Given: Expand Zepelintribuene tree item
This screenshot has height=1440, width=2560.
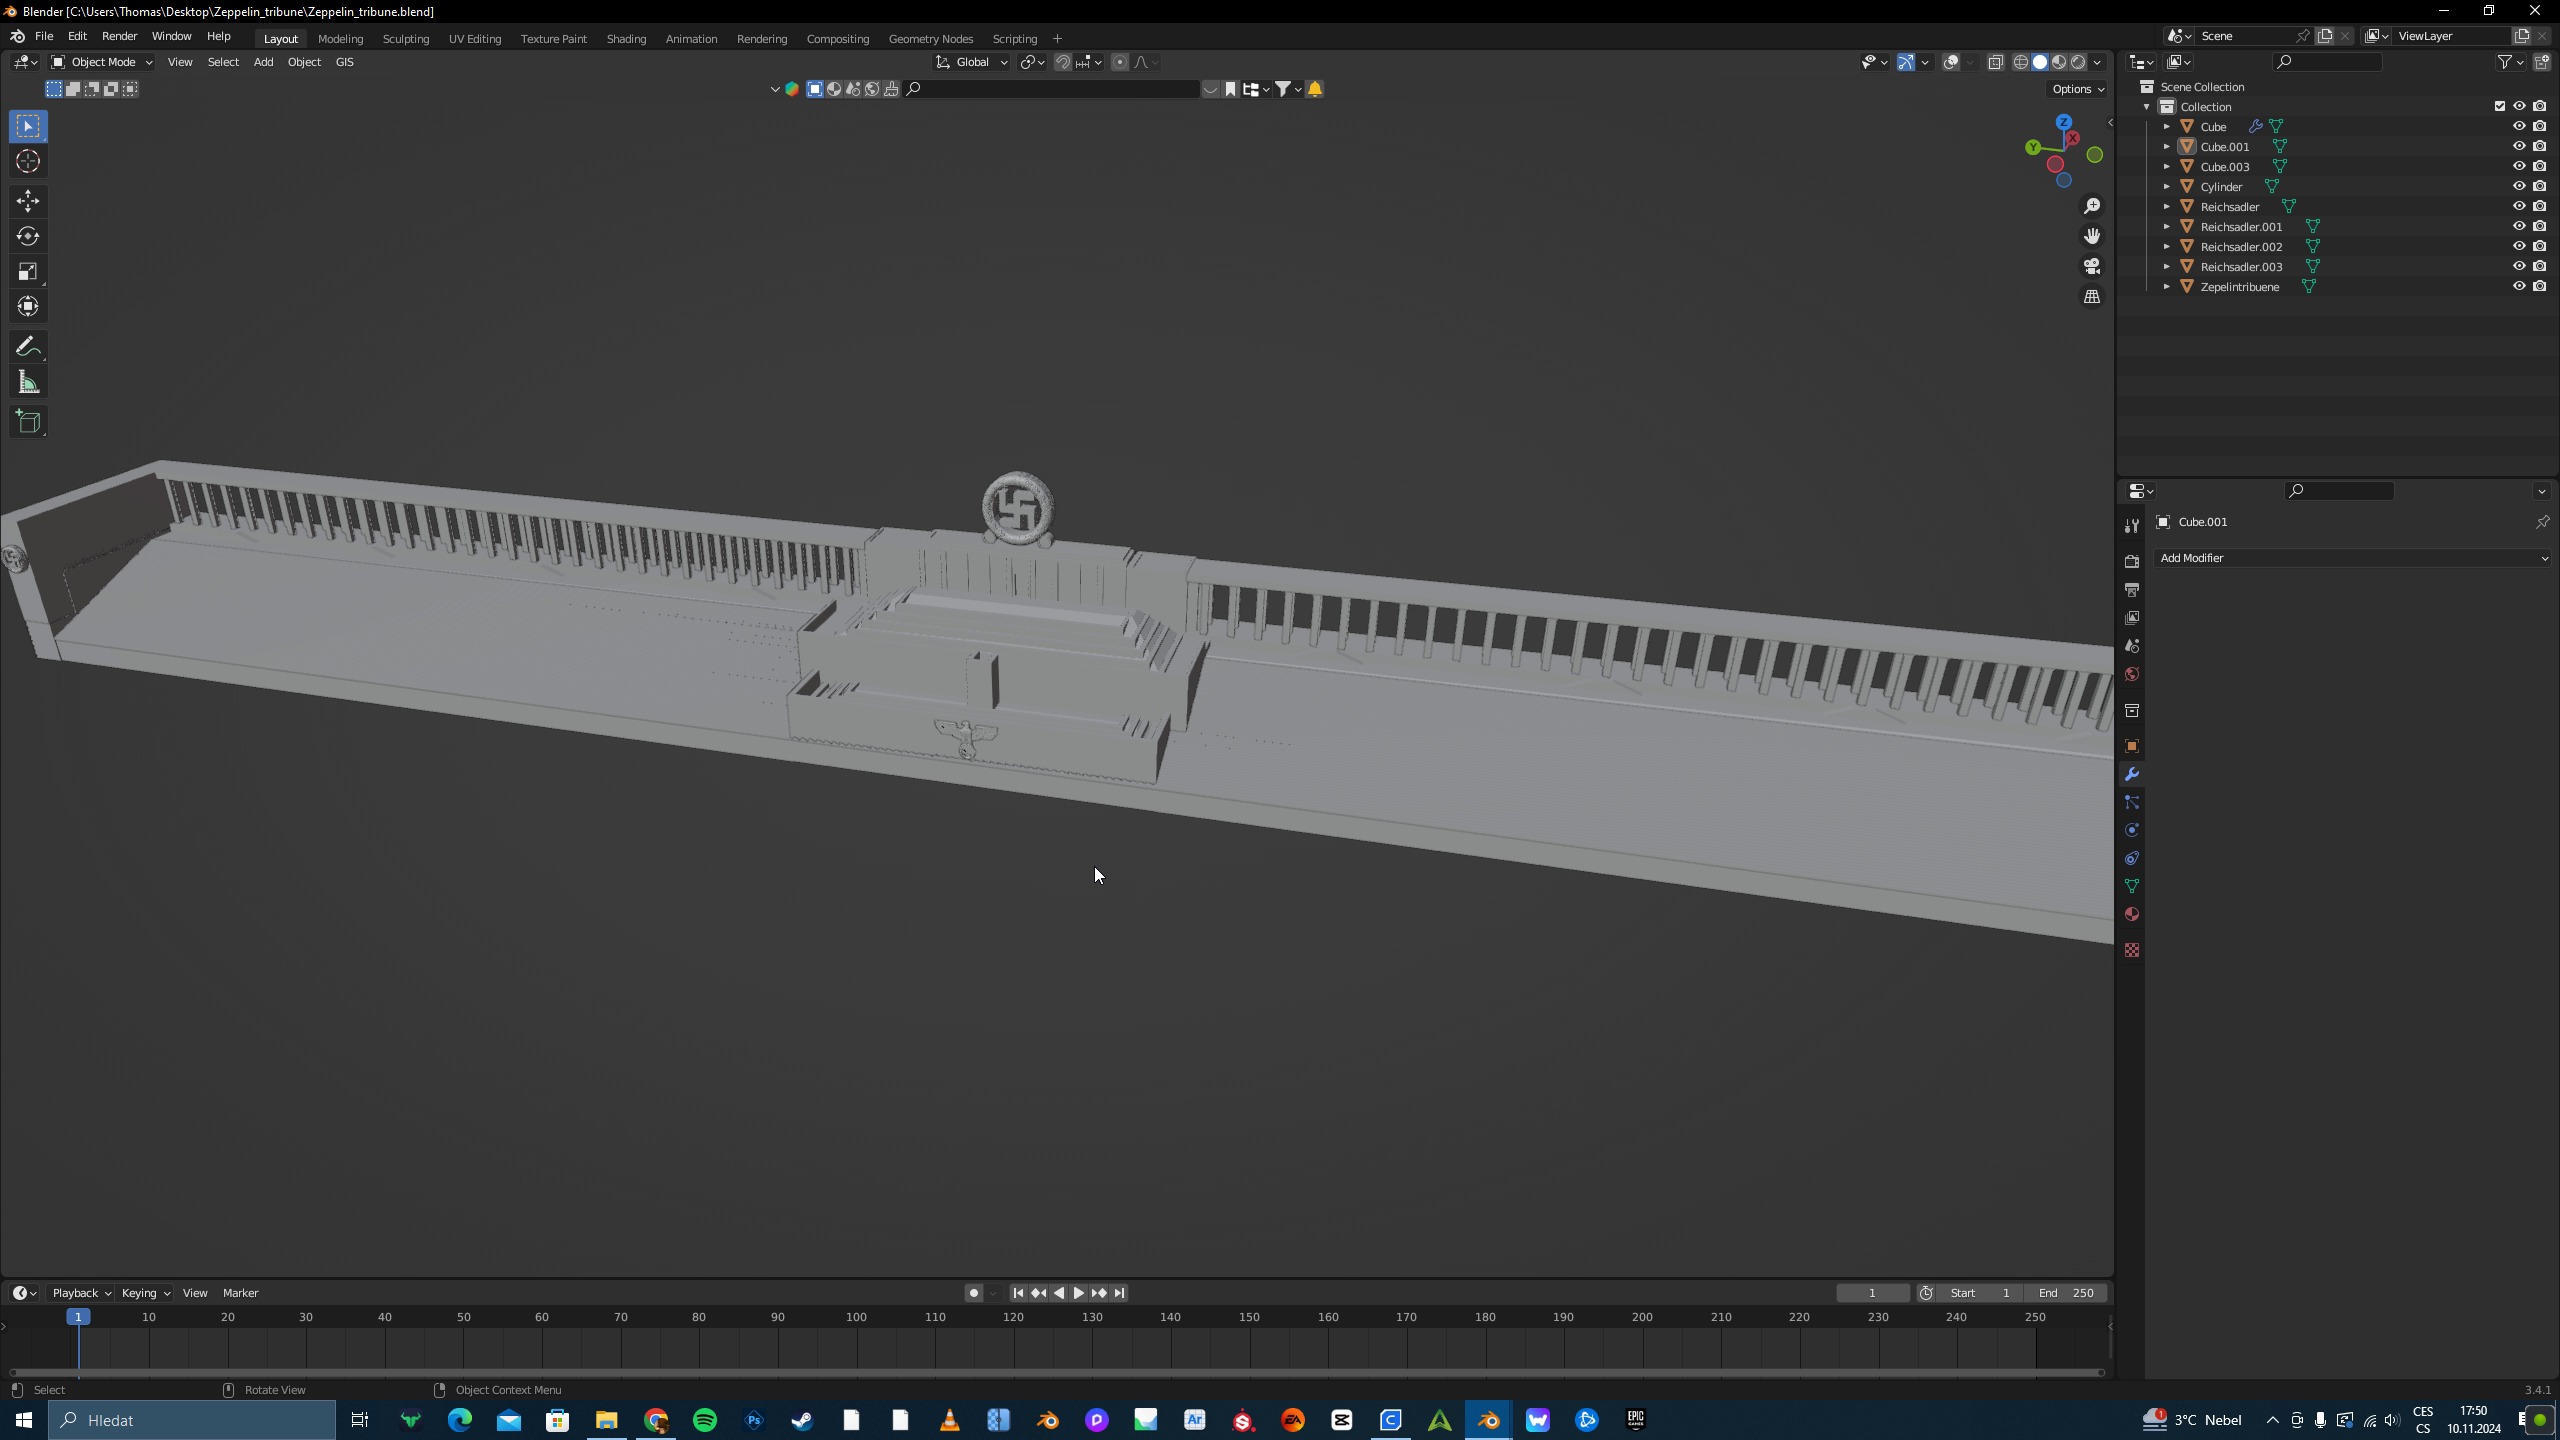Looking at the screenshot, I should [2167, 286].
